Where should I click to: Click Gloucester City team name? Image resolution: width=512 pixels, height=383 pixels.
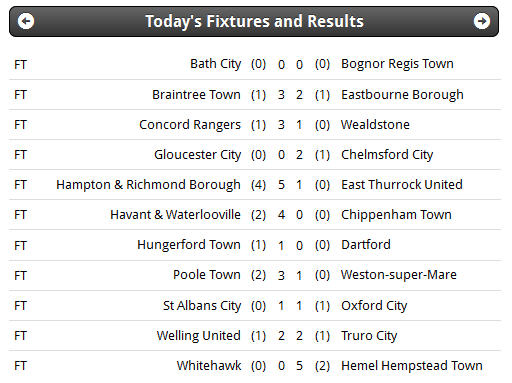[197, 155]
